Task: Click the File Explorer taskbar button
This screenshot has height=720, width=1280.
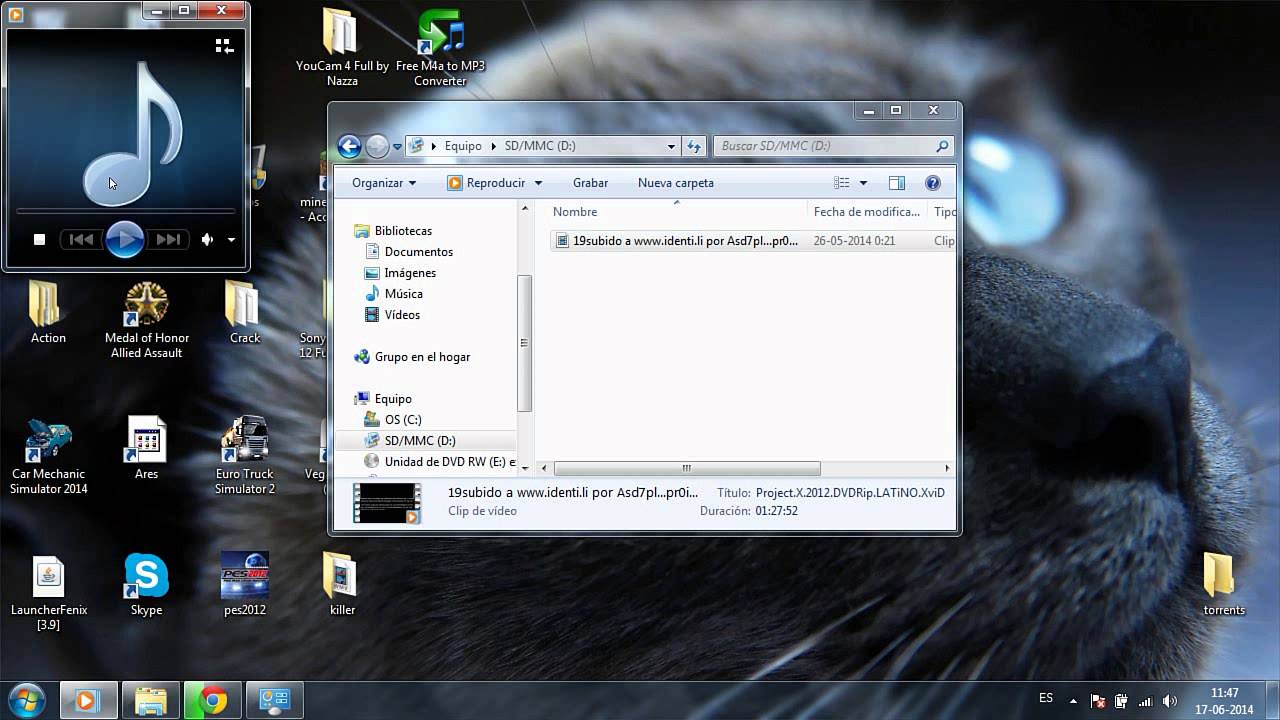Action: 151,700
